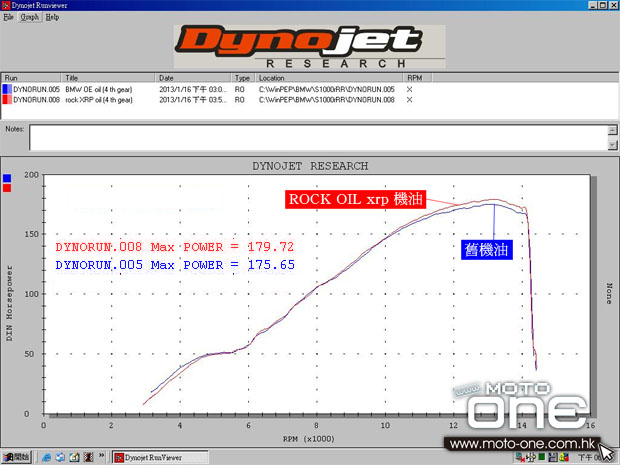Open the File menu
Image resolution: width=620 pixels, height=465 pixels.
tap(8, 17)
